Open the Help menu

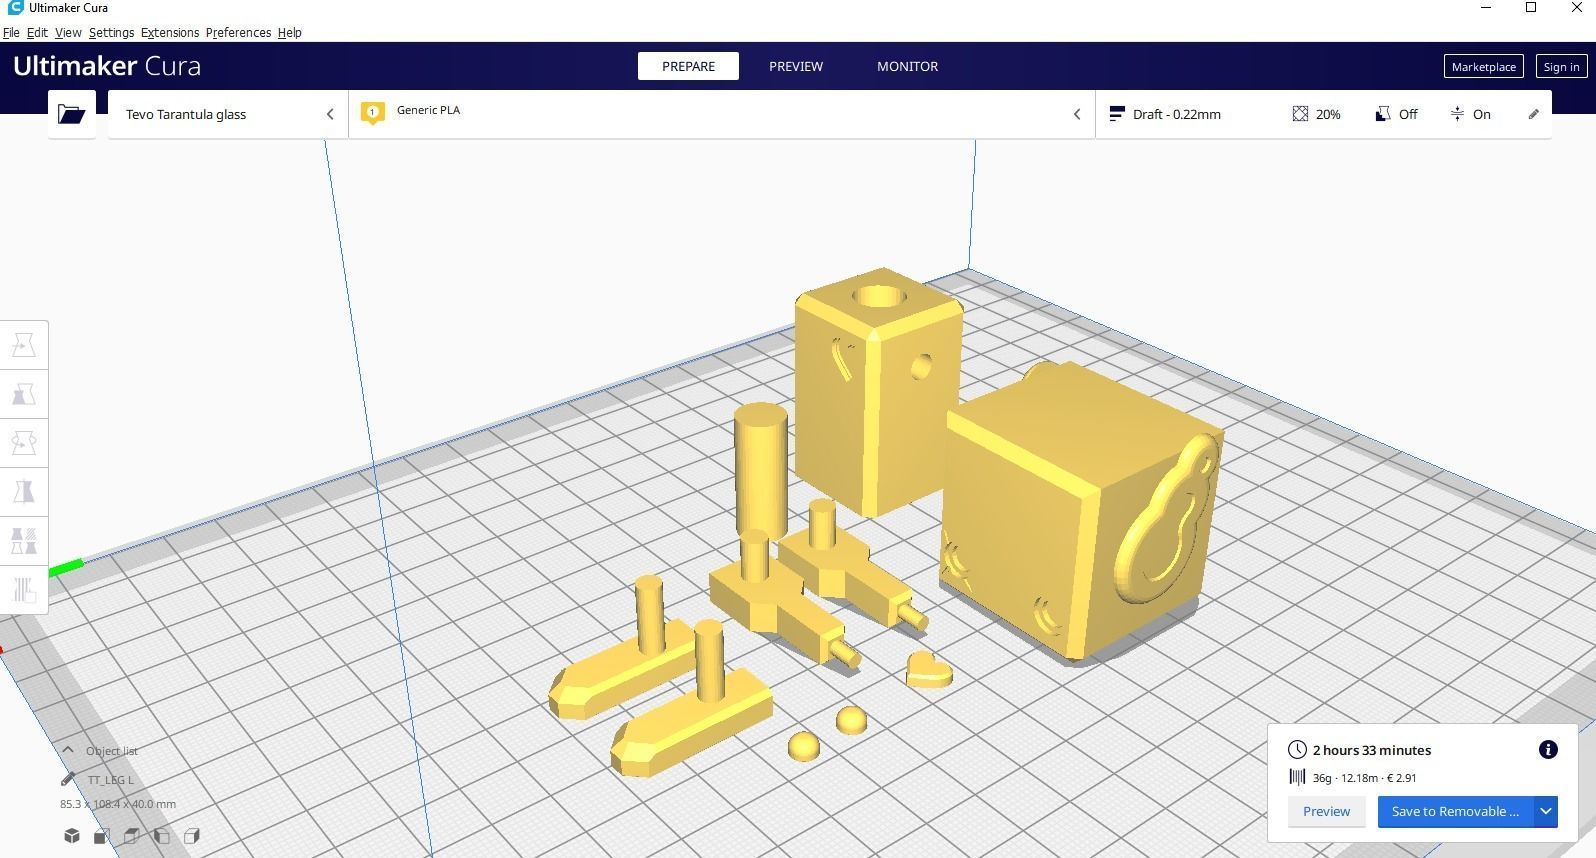[x=289, y=33]
